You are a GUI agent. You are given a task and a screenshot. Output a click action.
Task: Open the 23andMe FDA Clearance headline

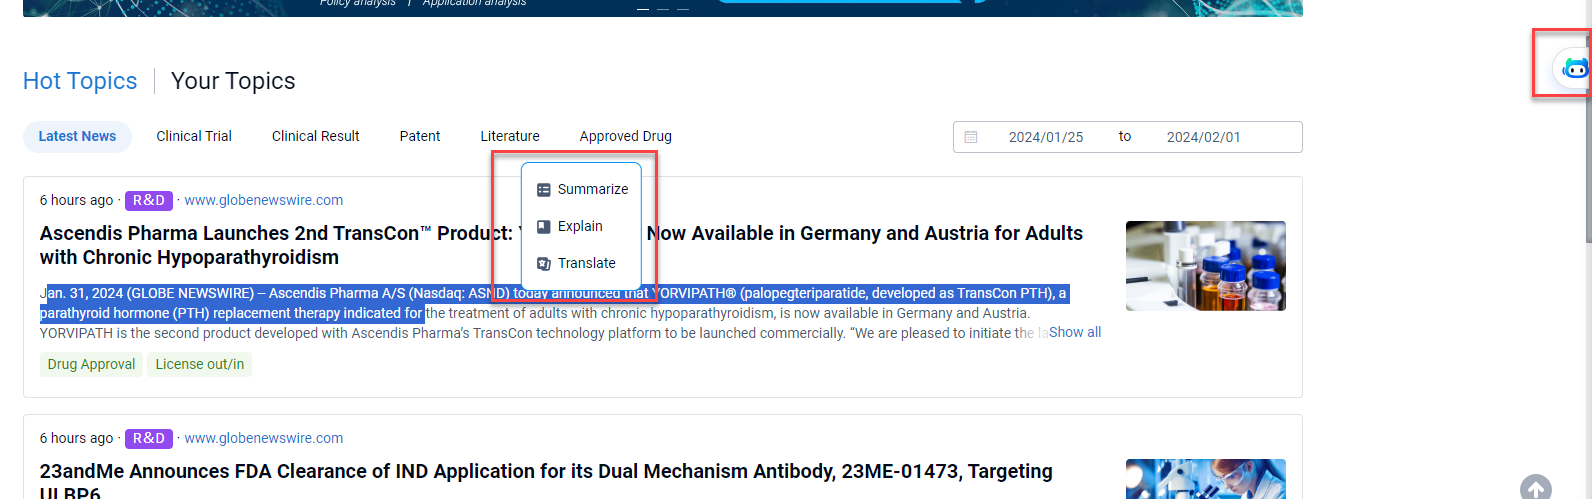(546, 471)
